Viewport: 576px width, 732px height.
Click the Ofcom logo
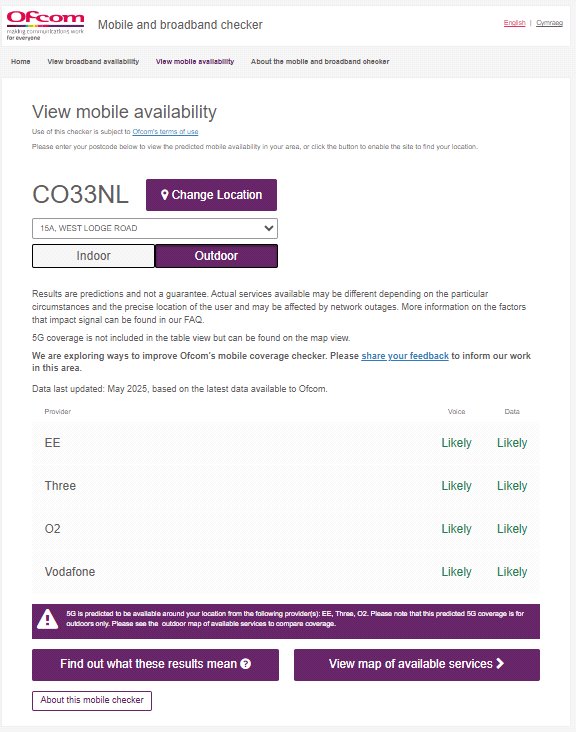point(45,26)
